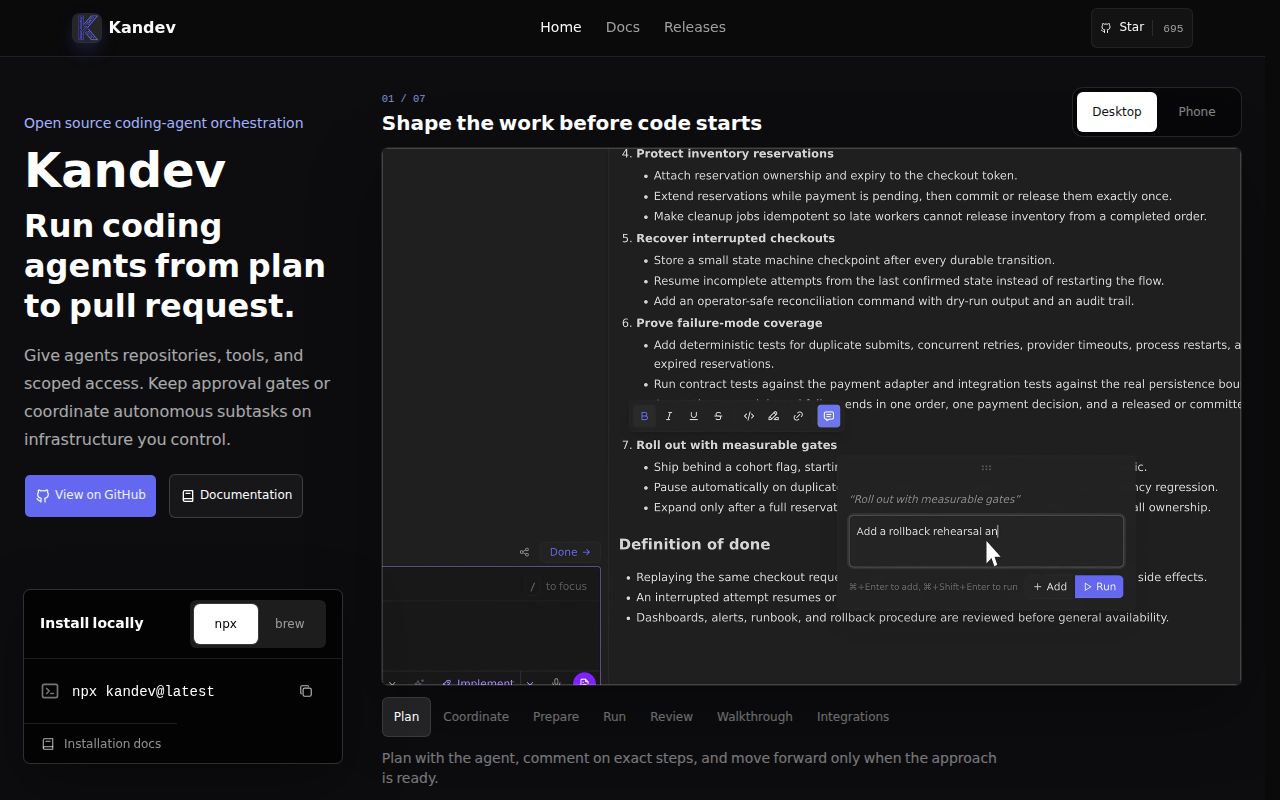Click the microphone icon in chat input
The height and width of the screenshot is (800, 1280).
[x=556, y=683]
